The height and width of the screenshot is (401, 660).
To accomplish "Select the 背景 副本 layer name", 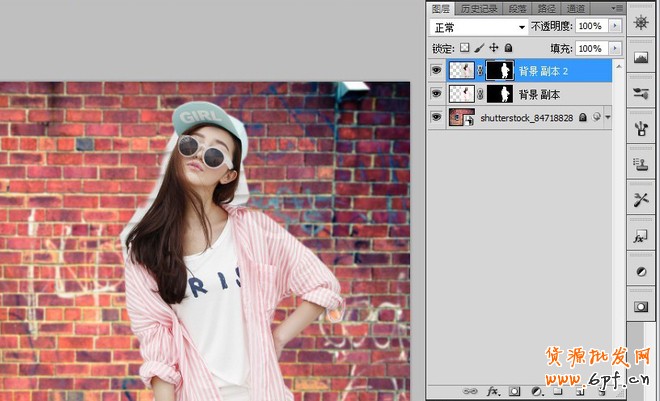I will [538, 94].
